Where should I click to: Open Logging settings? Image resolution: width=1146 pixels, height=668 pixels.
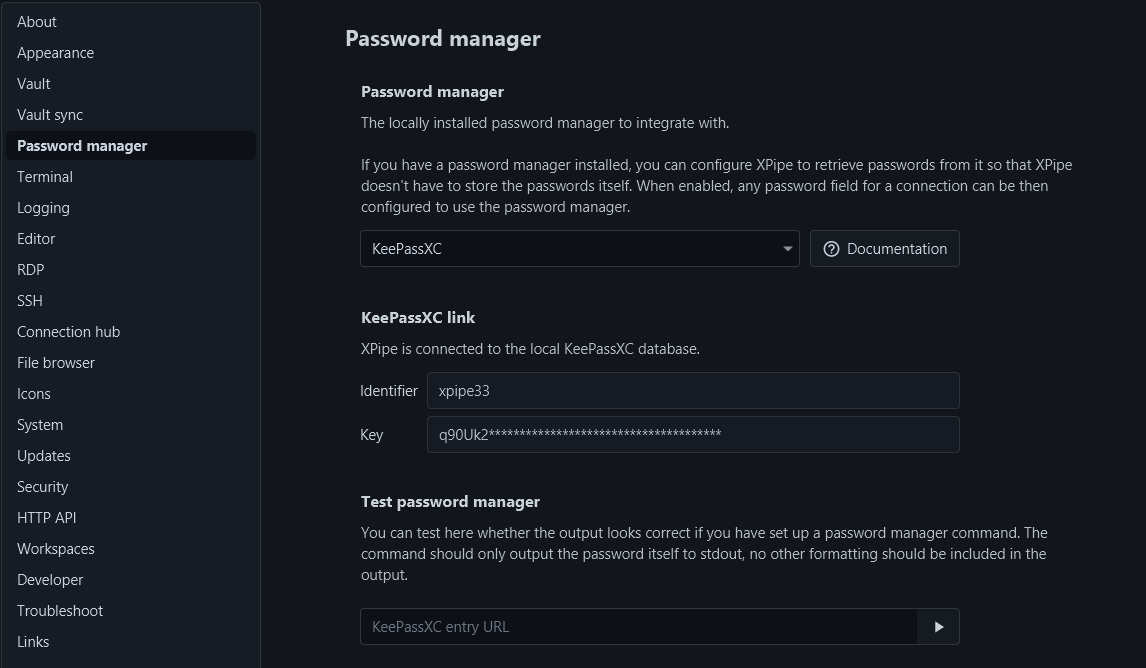click(x=130, y=208)
